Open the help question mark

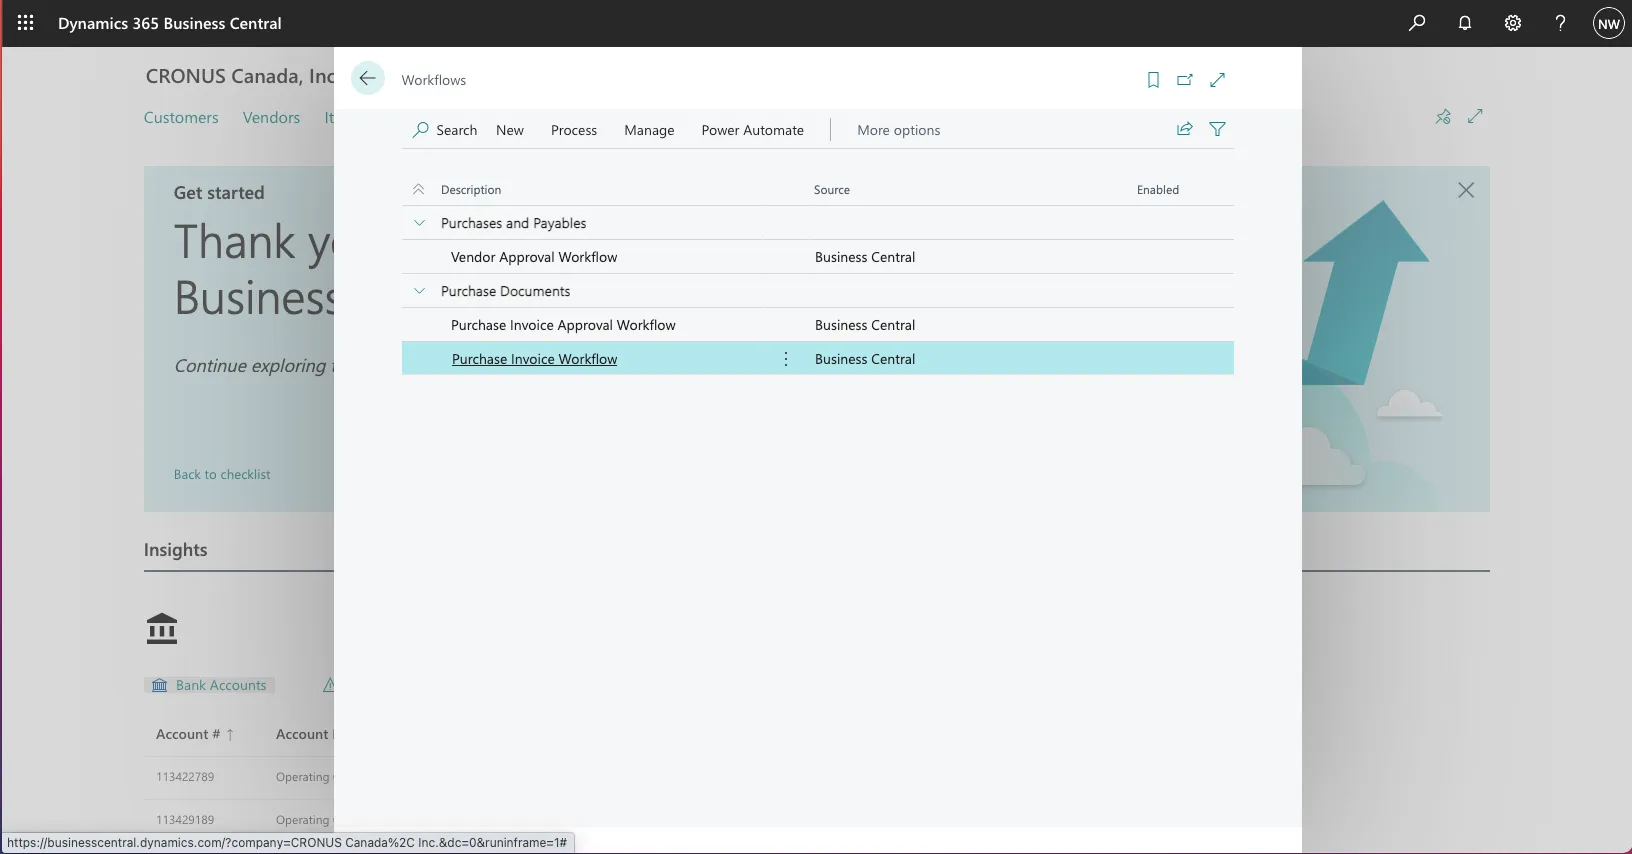1560,23
